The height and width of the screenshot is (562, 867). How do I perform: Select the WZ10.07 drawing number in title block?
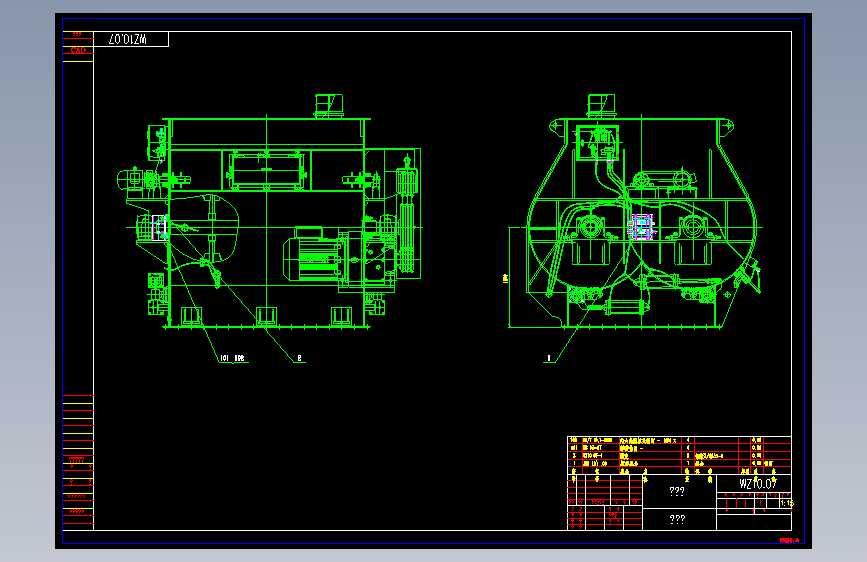[x=758, y=483]
